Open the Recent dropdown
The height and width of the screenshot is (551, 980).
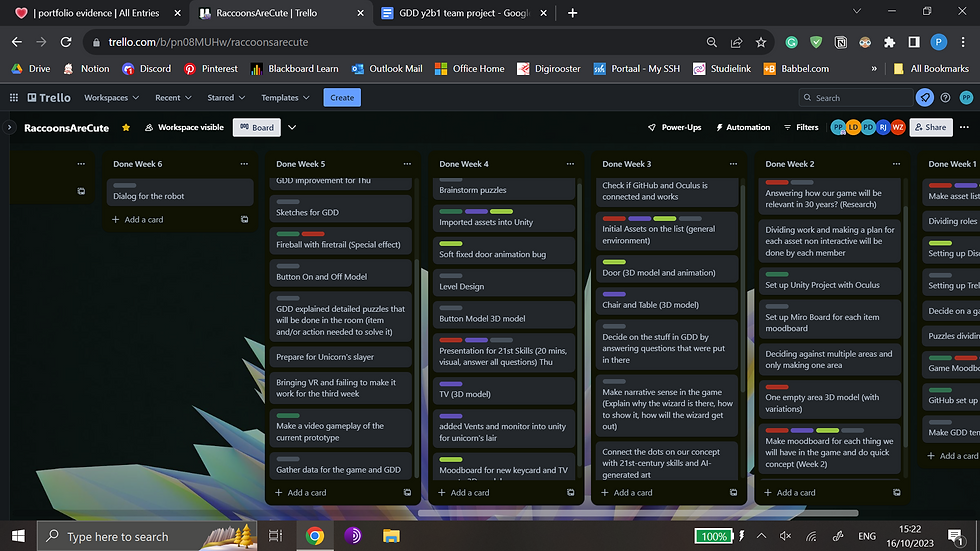(x=173, y=97)
